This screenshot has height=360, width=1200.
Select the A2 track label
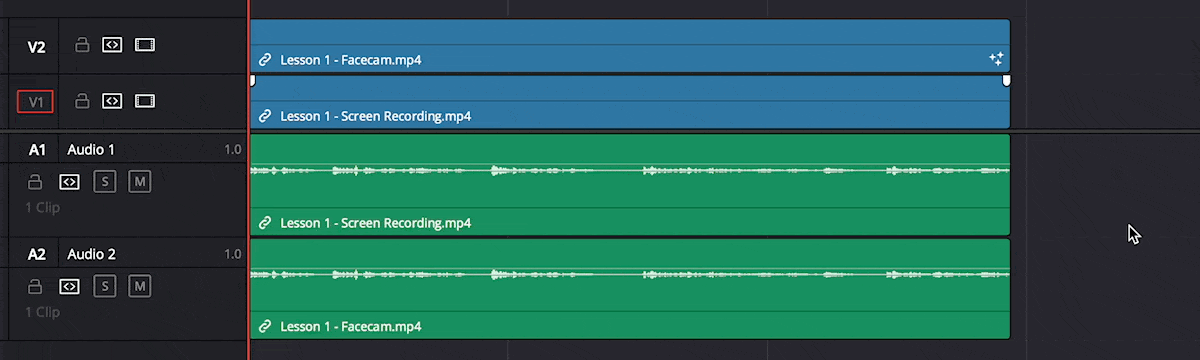37,254
